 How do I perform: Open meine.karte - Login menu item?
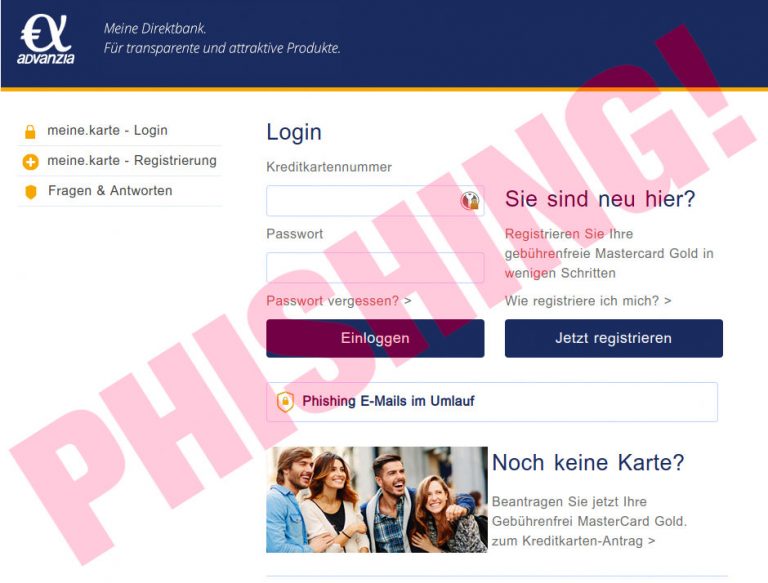point(107,130)
